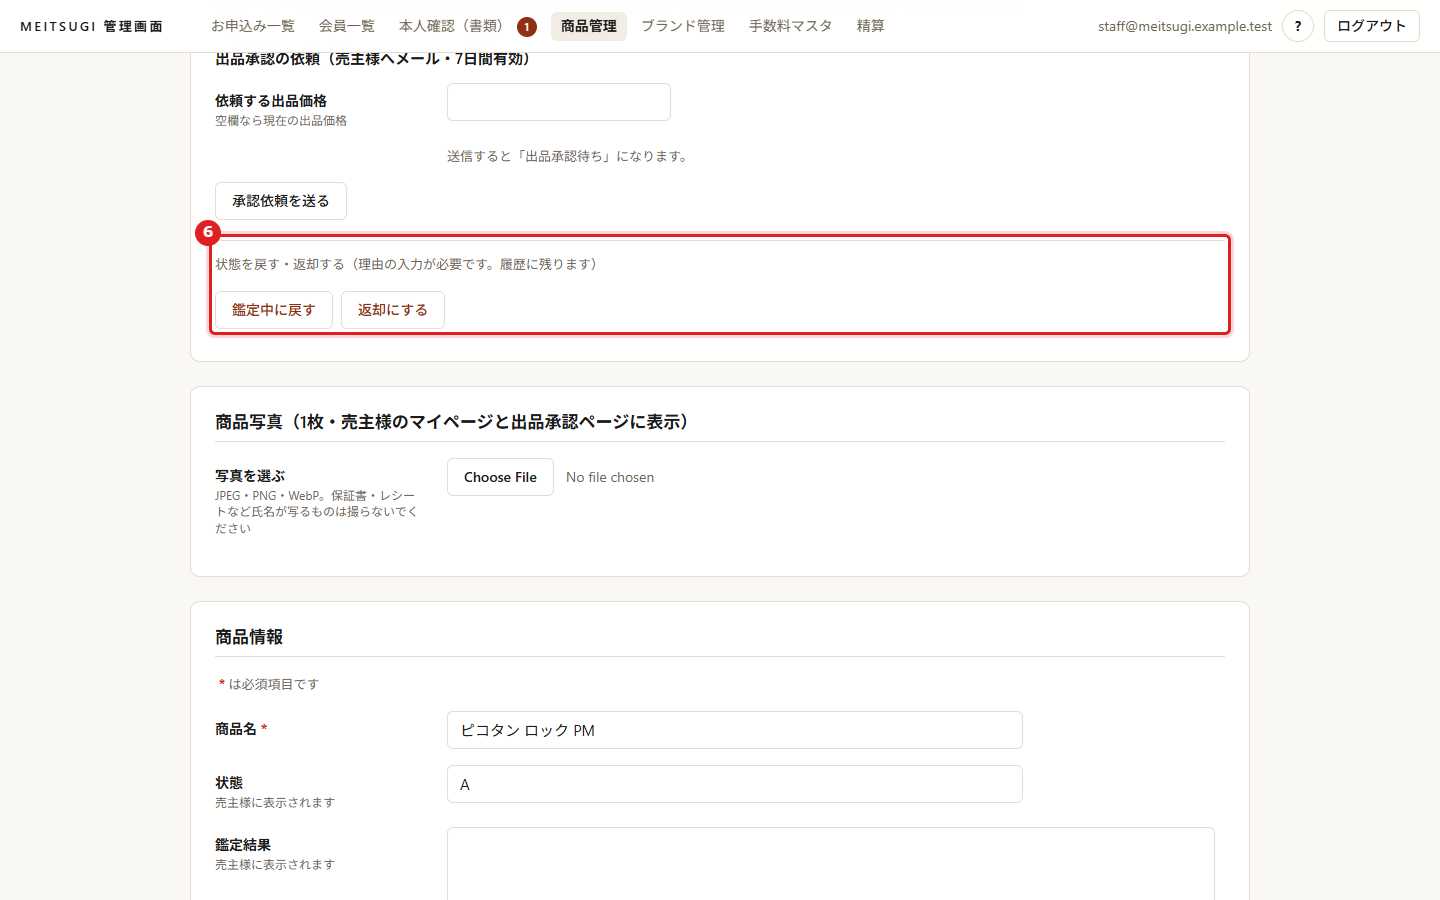Navigate to 精算 page
This screenshot has height=900, width=1440.
click(871, 26)
